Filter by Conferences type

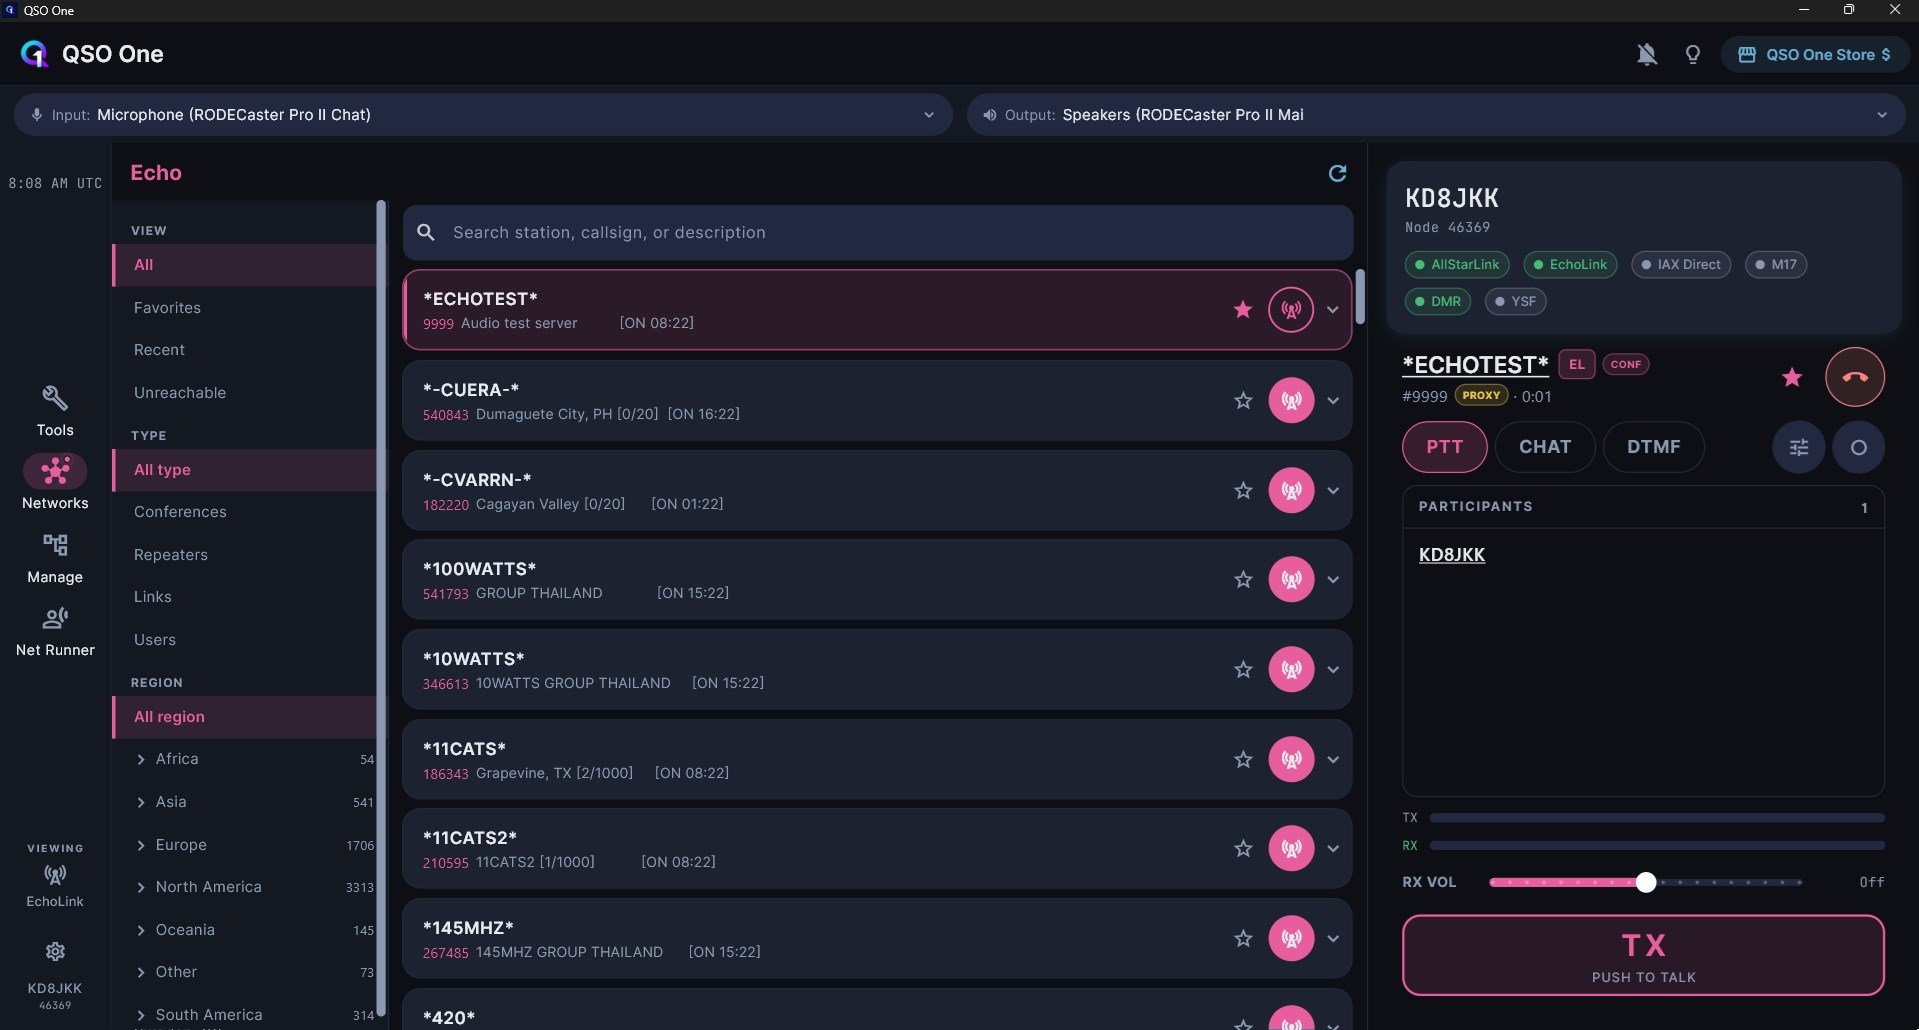(x=245, y=512)
